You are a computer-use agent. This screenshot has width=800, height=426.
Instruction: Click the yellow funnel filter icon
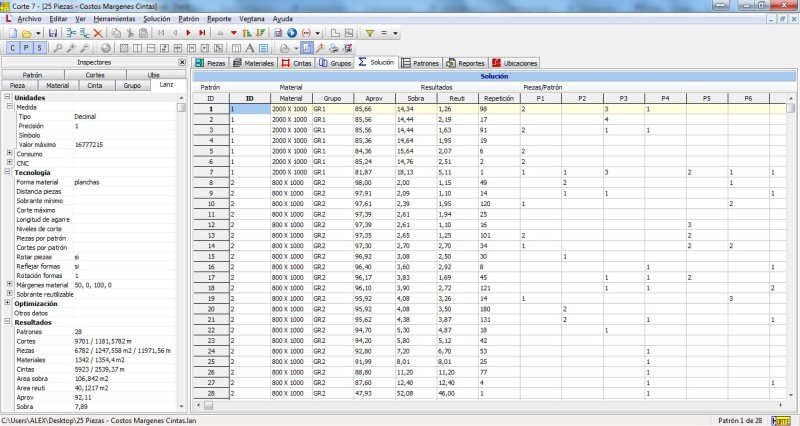[369, 33]
